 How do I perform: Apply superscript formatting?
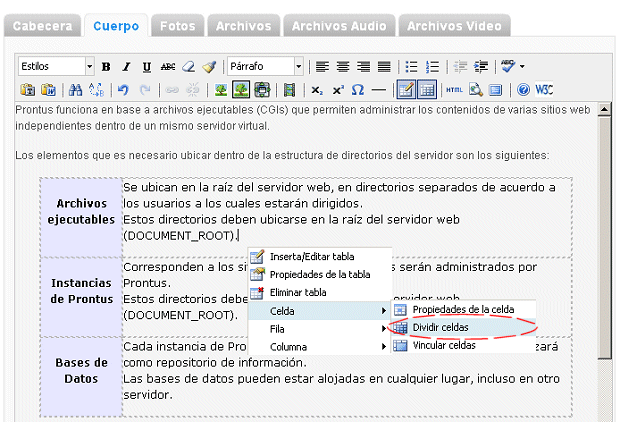click(x=337, y=91)
